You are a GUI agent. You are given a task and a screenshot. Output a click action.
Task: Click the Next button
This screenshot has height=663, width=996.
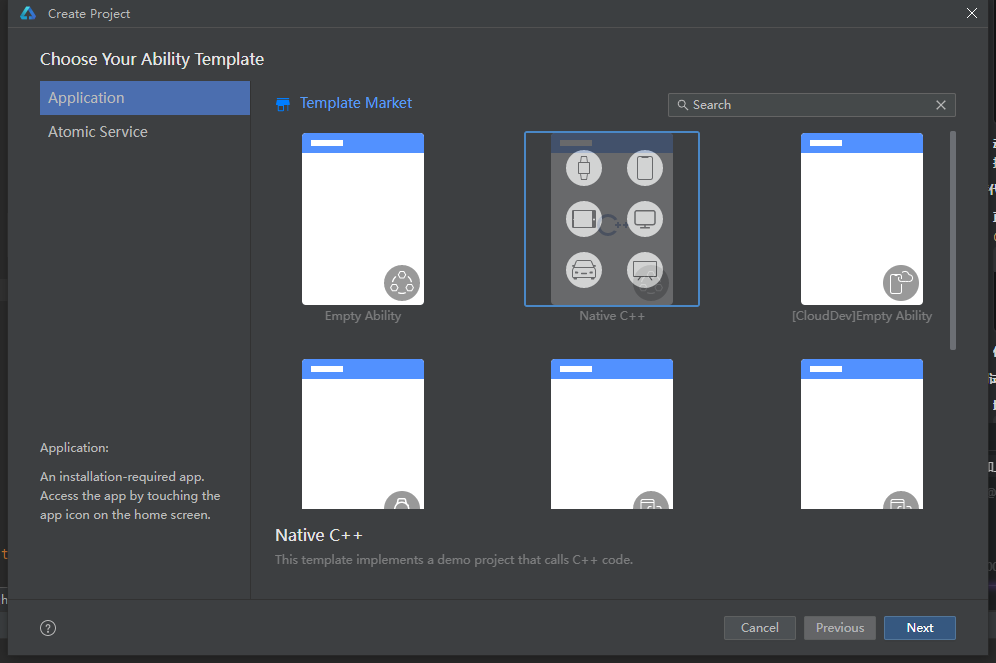[x=920, y=628]
